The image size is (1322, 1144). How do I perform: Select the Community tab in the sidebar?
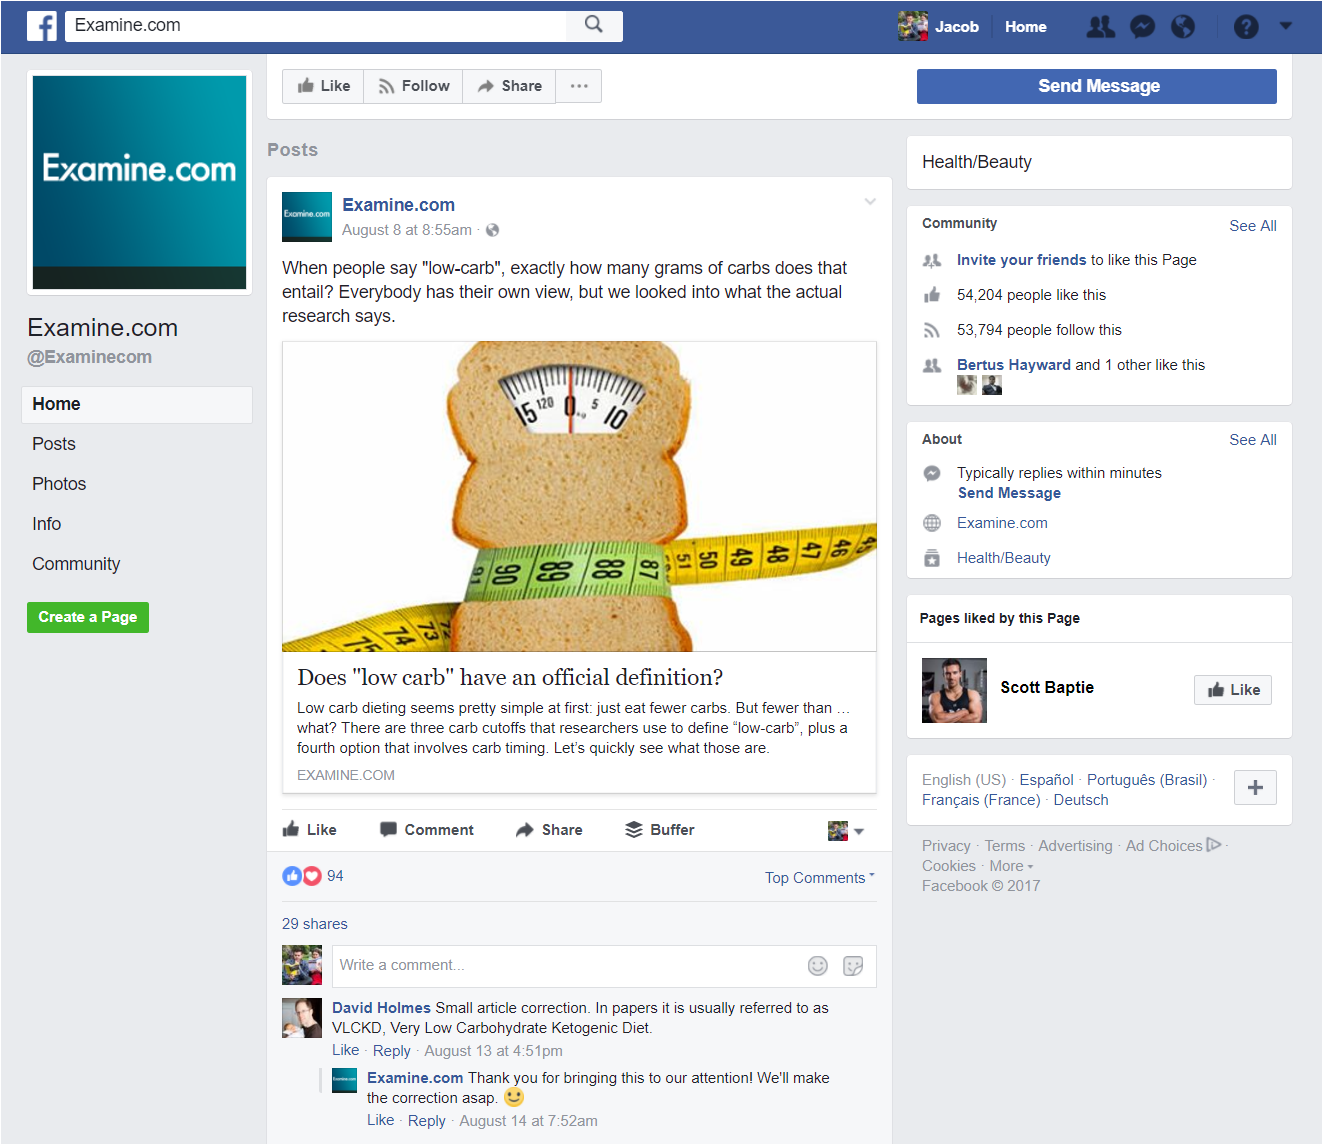[x=76, y=564]
